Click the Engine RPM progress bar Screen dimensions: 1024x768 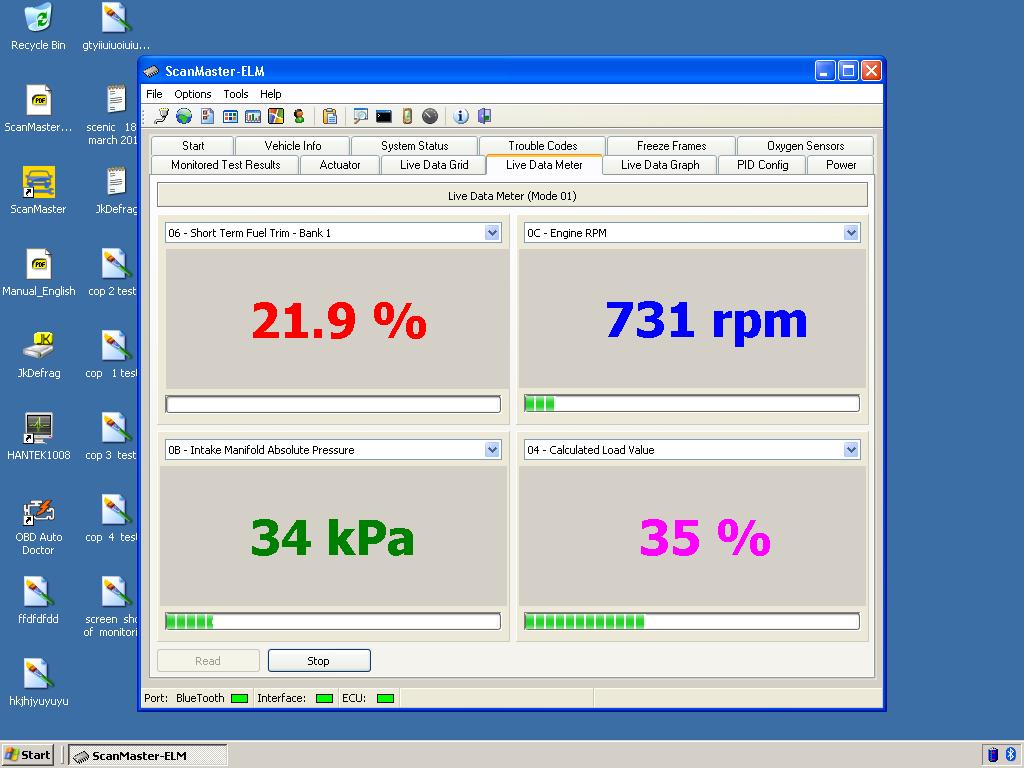tap(692, 404)
